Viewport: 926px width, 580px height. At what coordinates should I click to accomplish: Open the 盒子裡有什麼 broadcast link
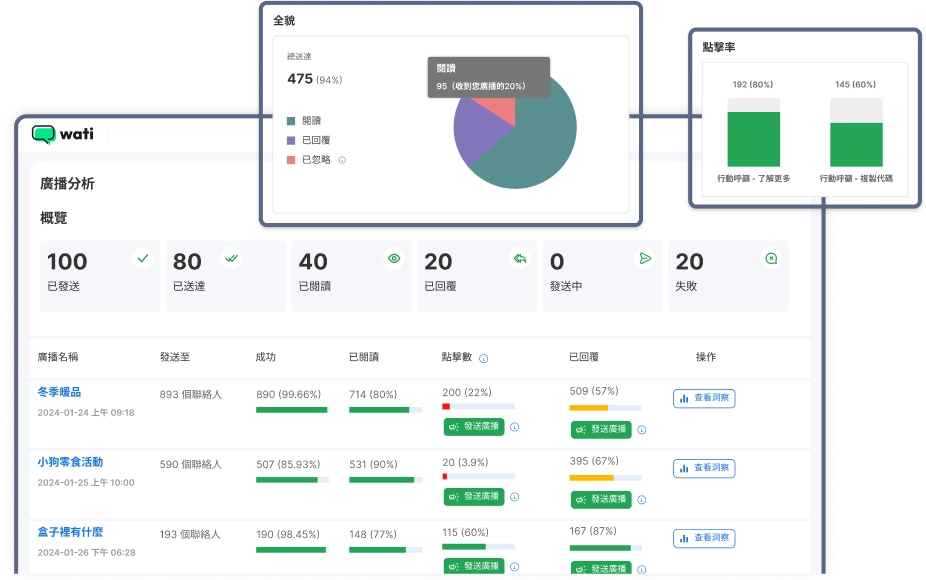(x=70, y=533)
